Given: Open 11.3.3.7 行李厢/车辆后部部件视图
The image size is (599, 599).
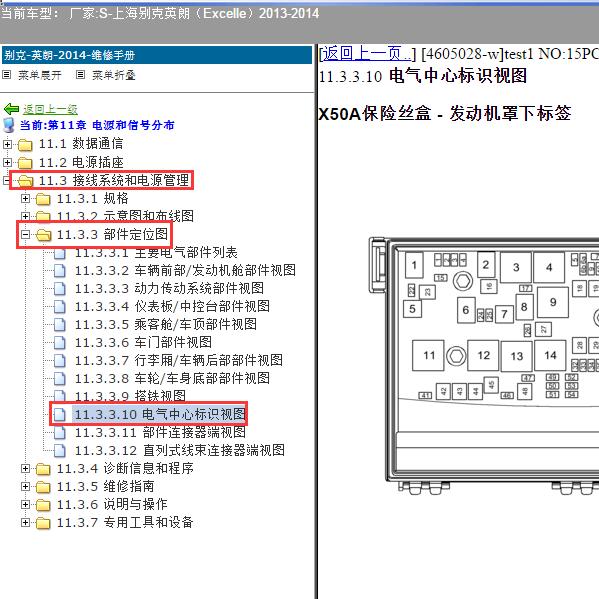Looking at the screenshot, I should 178,361.
